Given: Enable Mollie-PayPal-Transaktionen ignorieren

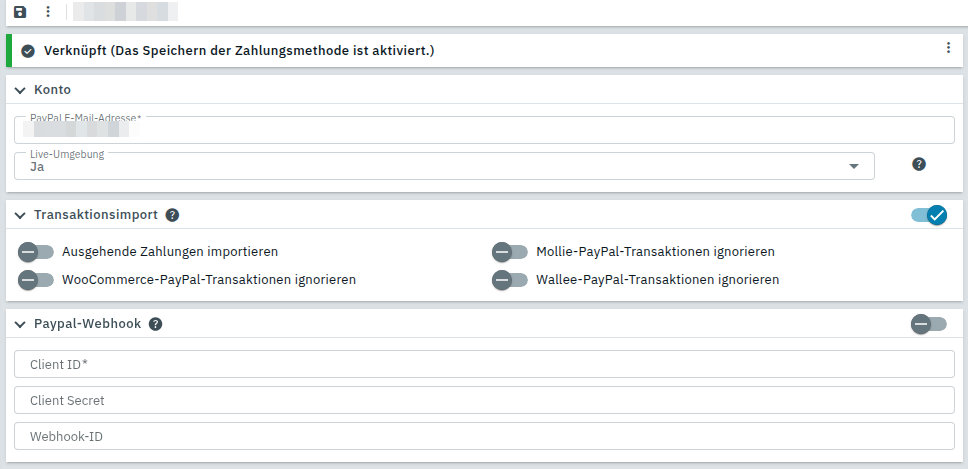Looking at the screenshot, I should pyautogui.click(x=510, y=252).
